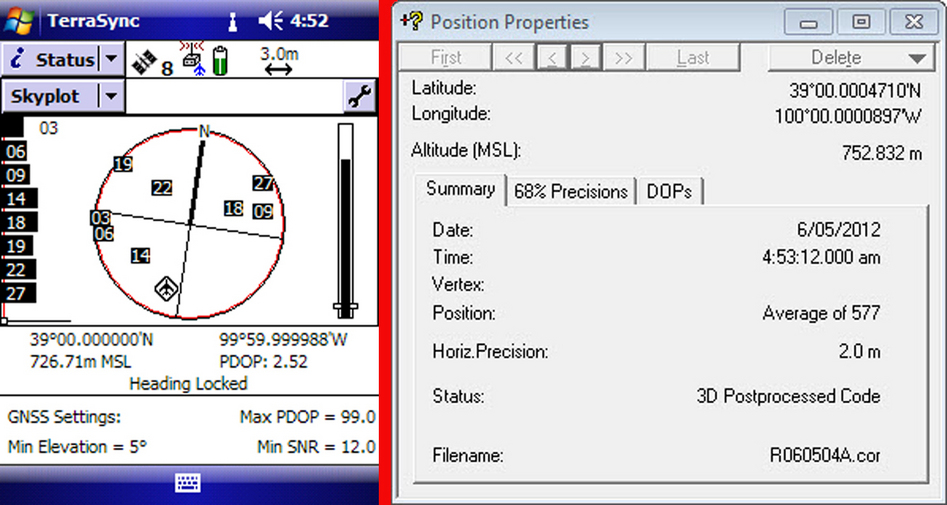This screenshot has width=947, height=505.
Task: Maximize the Position Properties window
Action: (861, 22)
